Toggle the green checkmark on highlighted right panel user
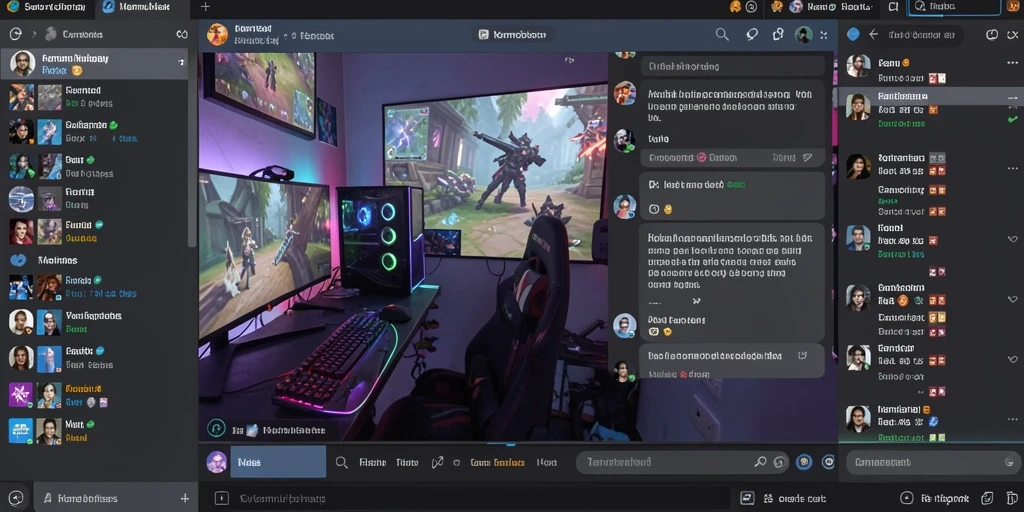1024x512 pixels. 1012,119
